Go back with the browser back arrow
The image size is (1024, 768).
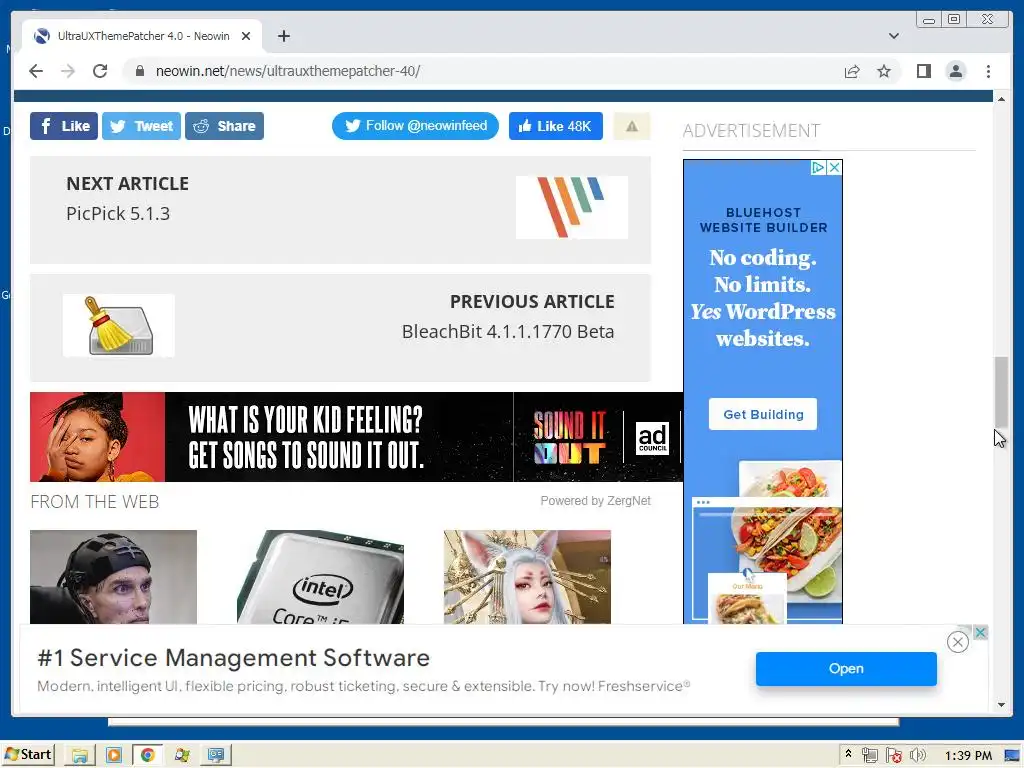tap(36, 71)
